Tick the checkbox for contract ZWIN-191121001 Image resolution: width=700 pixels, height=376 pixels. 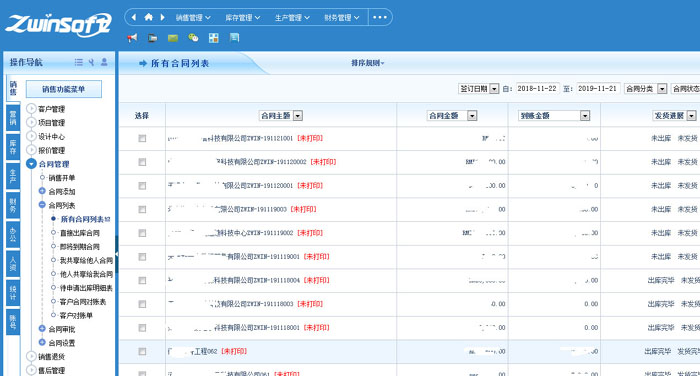pyautogui.click(x=142, y=138)
